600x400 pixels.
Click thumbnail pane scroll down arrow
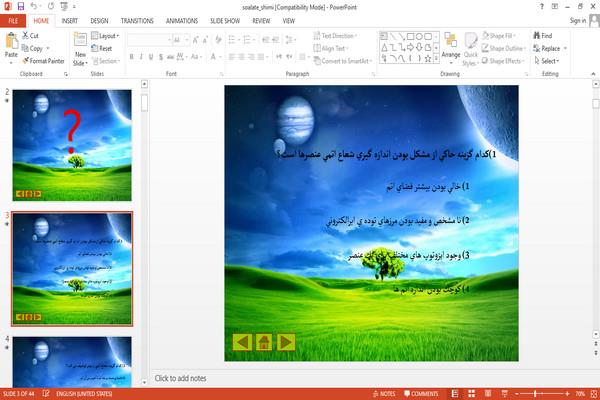pyautogui.click(x=144, y=382)
